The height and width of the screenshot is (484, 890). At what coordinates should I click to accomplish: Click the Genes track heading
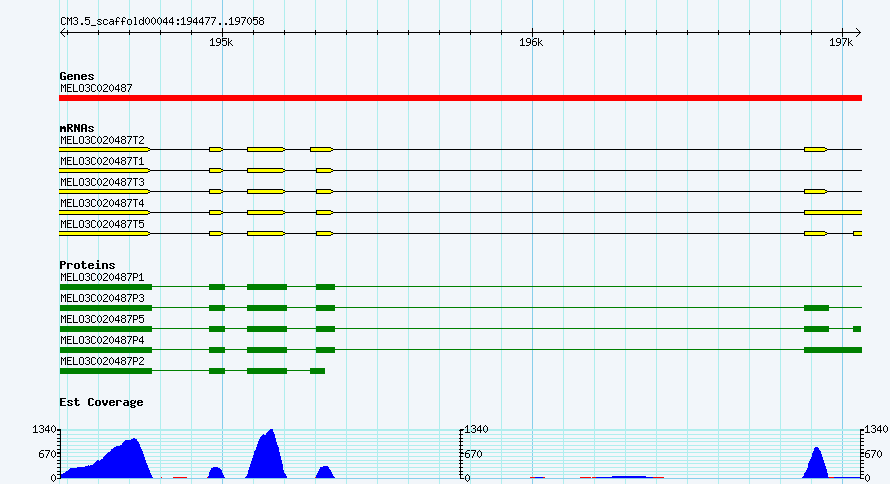pyautogui.click(x=77, y=76)
